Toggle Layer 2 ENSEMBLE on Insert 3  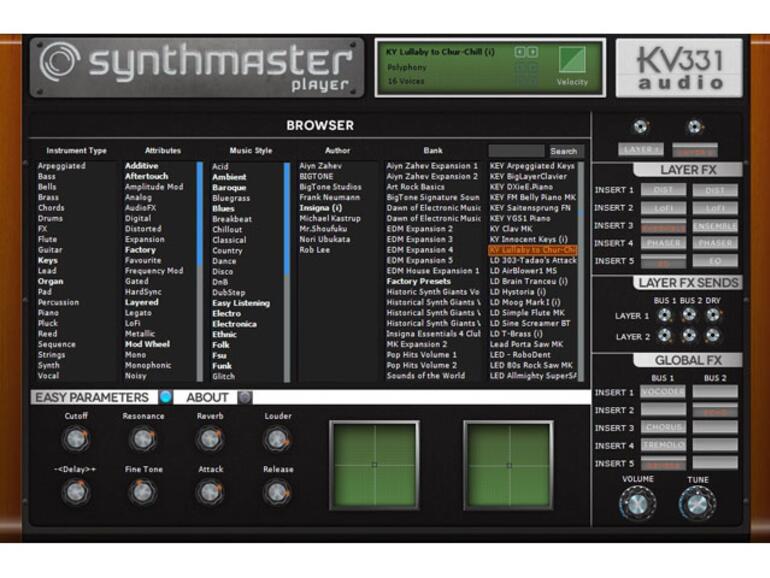click(x=715, y=225)
